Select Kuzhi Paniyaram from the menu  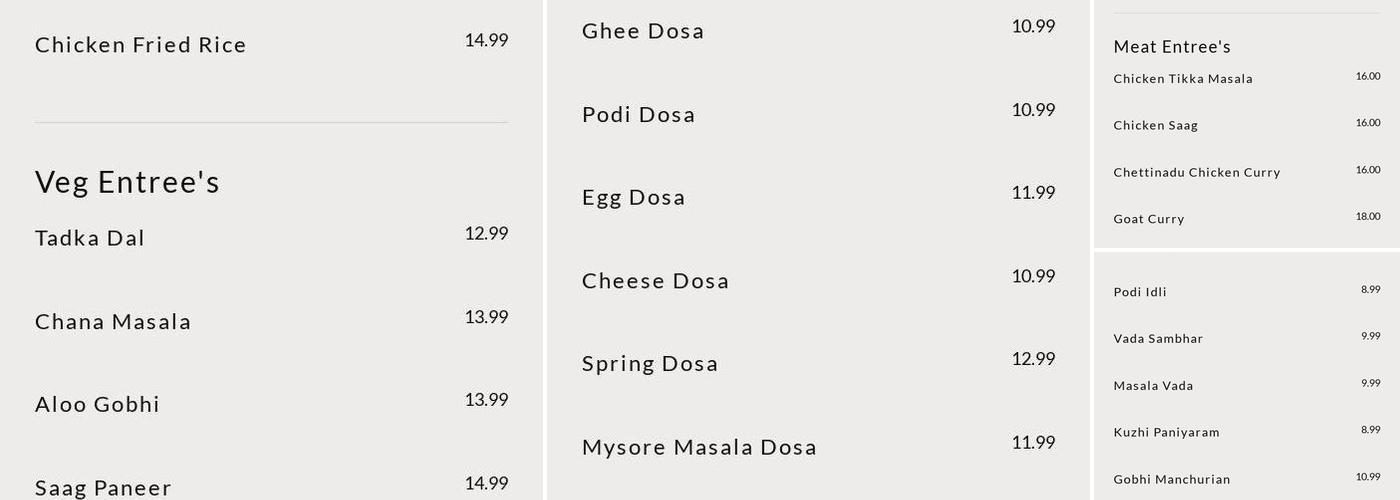[x=1166, y=433]
